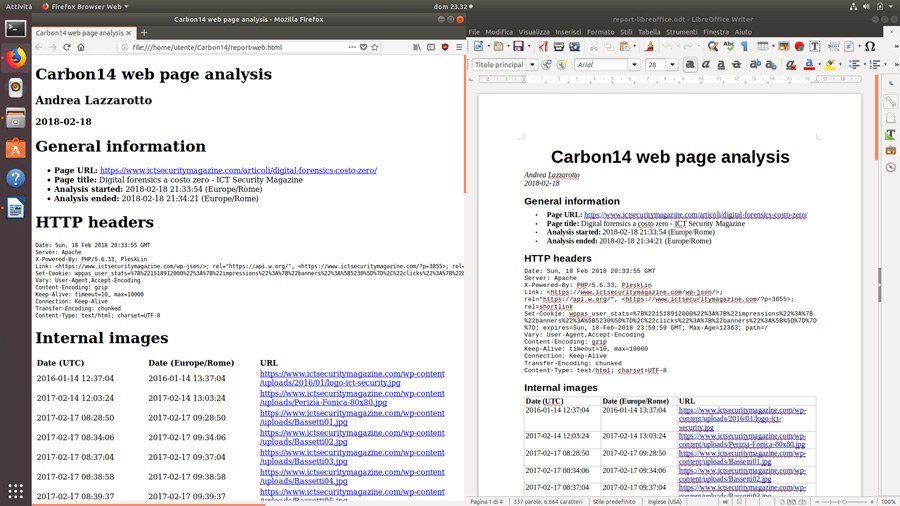Export document as PDF
900x506 pixels.
pos(542,46)
